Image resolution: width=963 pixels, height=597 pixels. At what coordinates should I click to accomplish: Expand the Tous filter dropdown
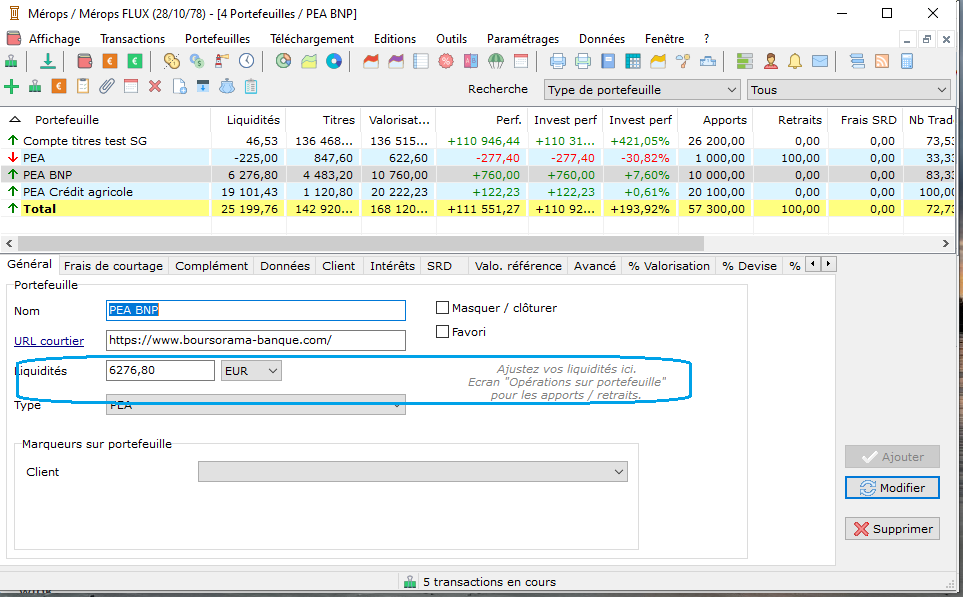(849, 90)
